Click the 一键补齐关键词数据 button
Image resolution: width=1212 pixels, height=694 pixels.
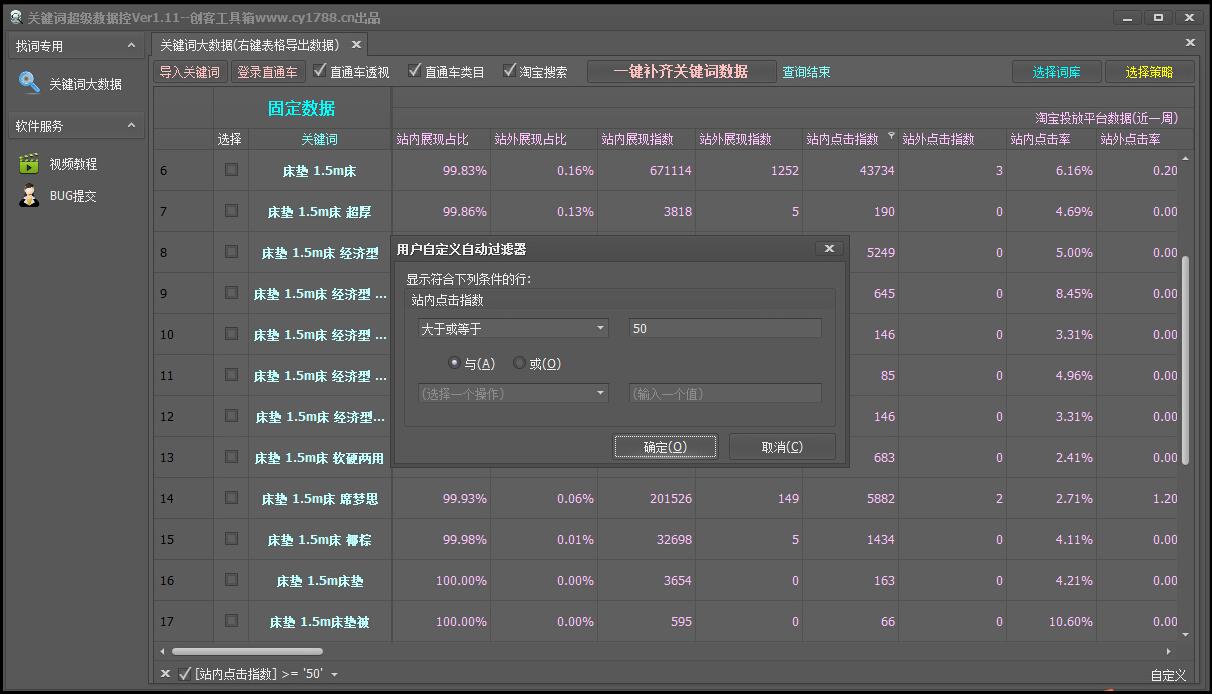coord(681,72)
